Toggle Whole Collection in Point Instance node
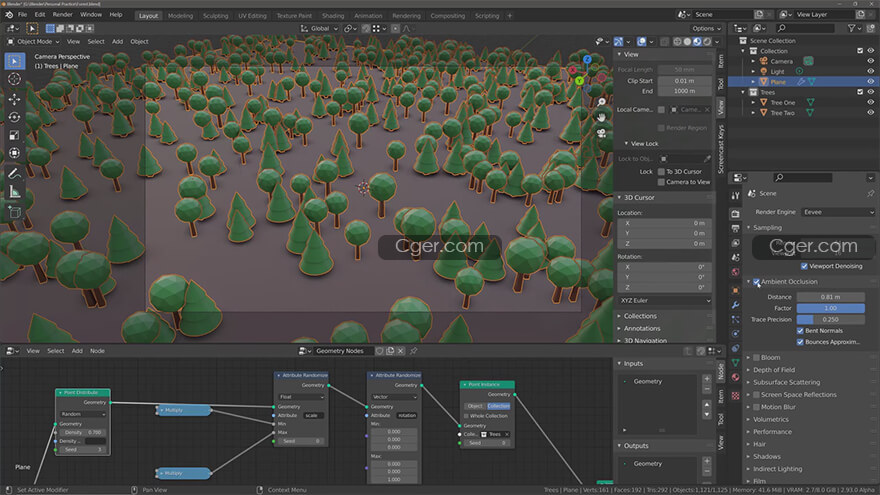Screen dimensions: 880x495 pos(466,416)
